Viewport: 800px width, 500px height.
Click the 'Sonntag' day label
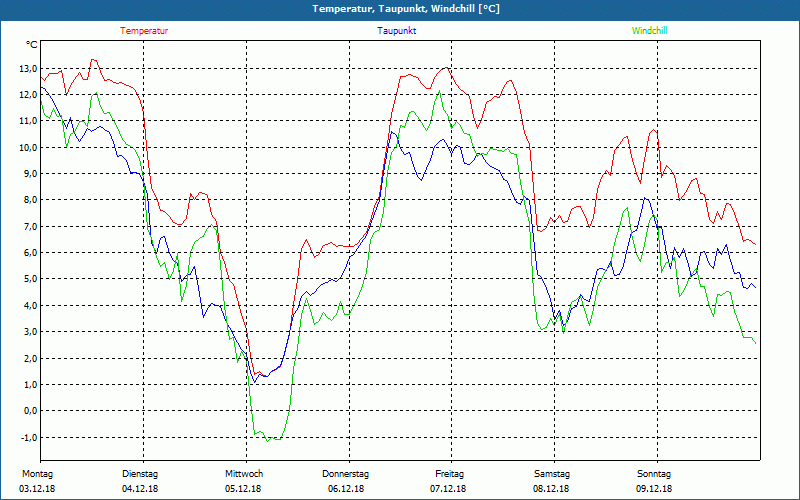tap(654, 474)
